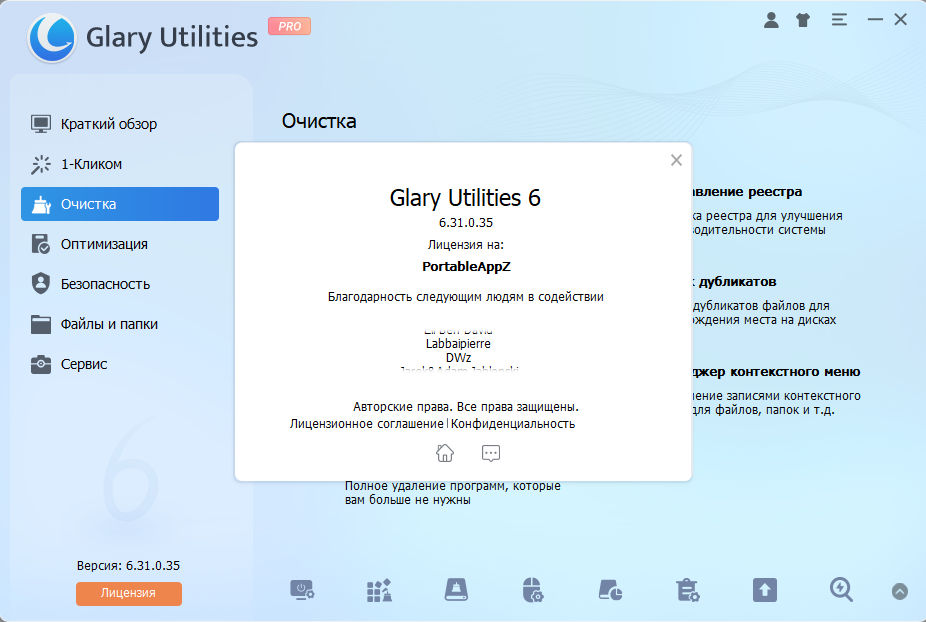
Task: Click the Версия: 6.31.0.35 sidebar label
Action: [128, 566]
